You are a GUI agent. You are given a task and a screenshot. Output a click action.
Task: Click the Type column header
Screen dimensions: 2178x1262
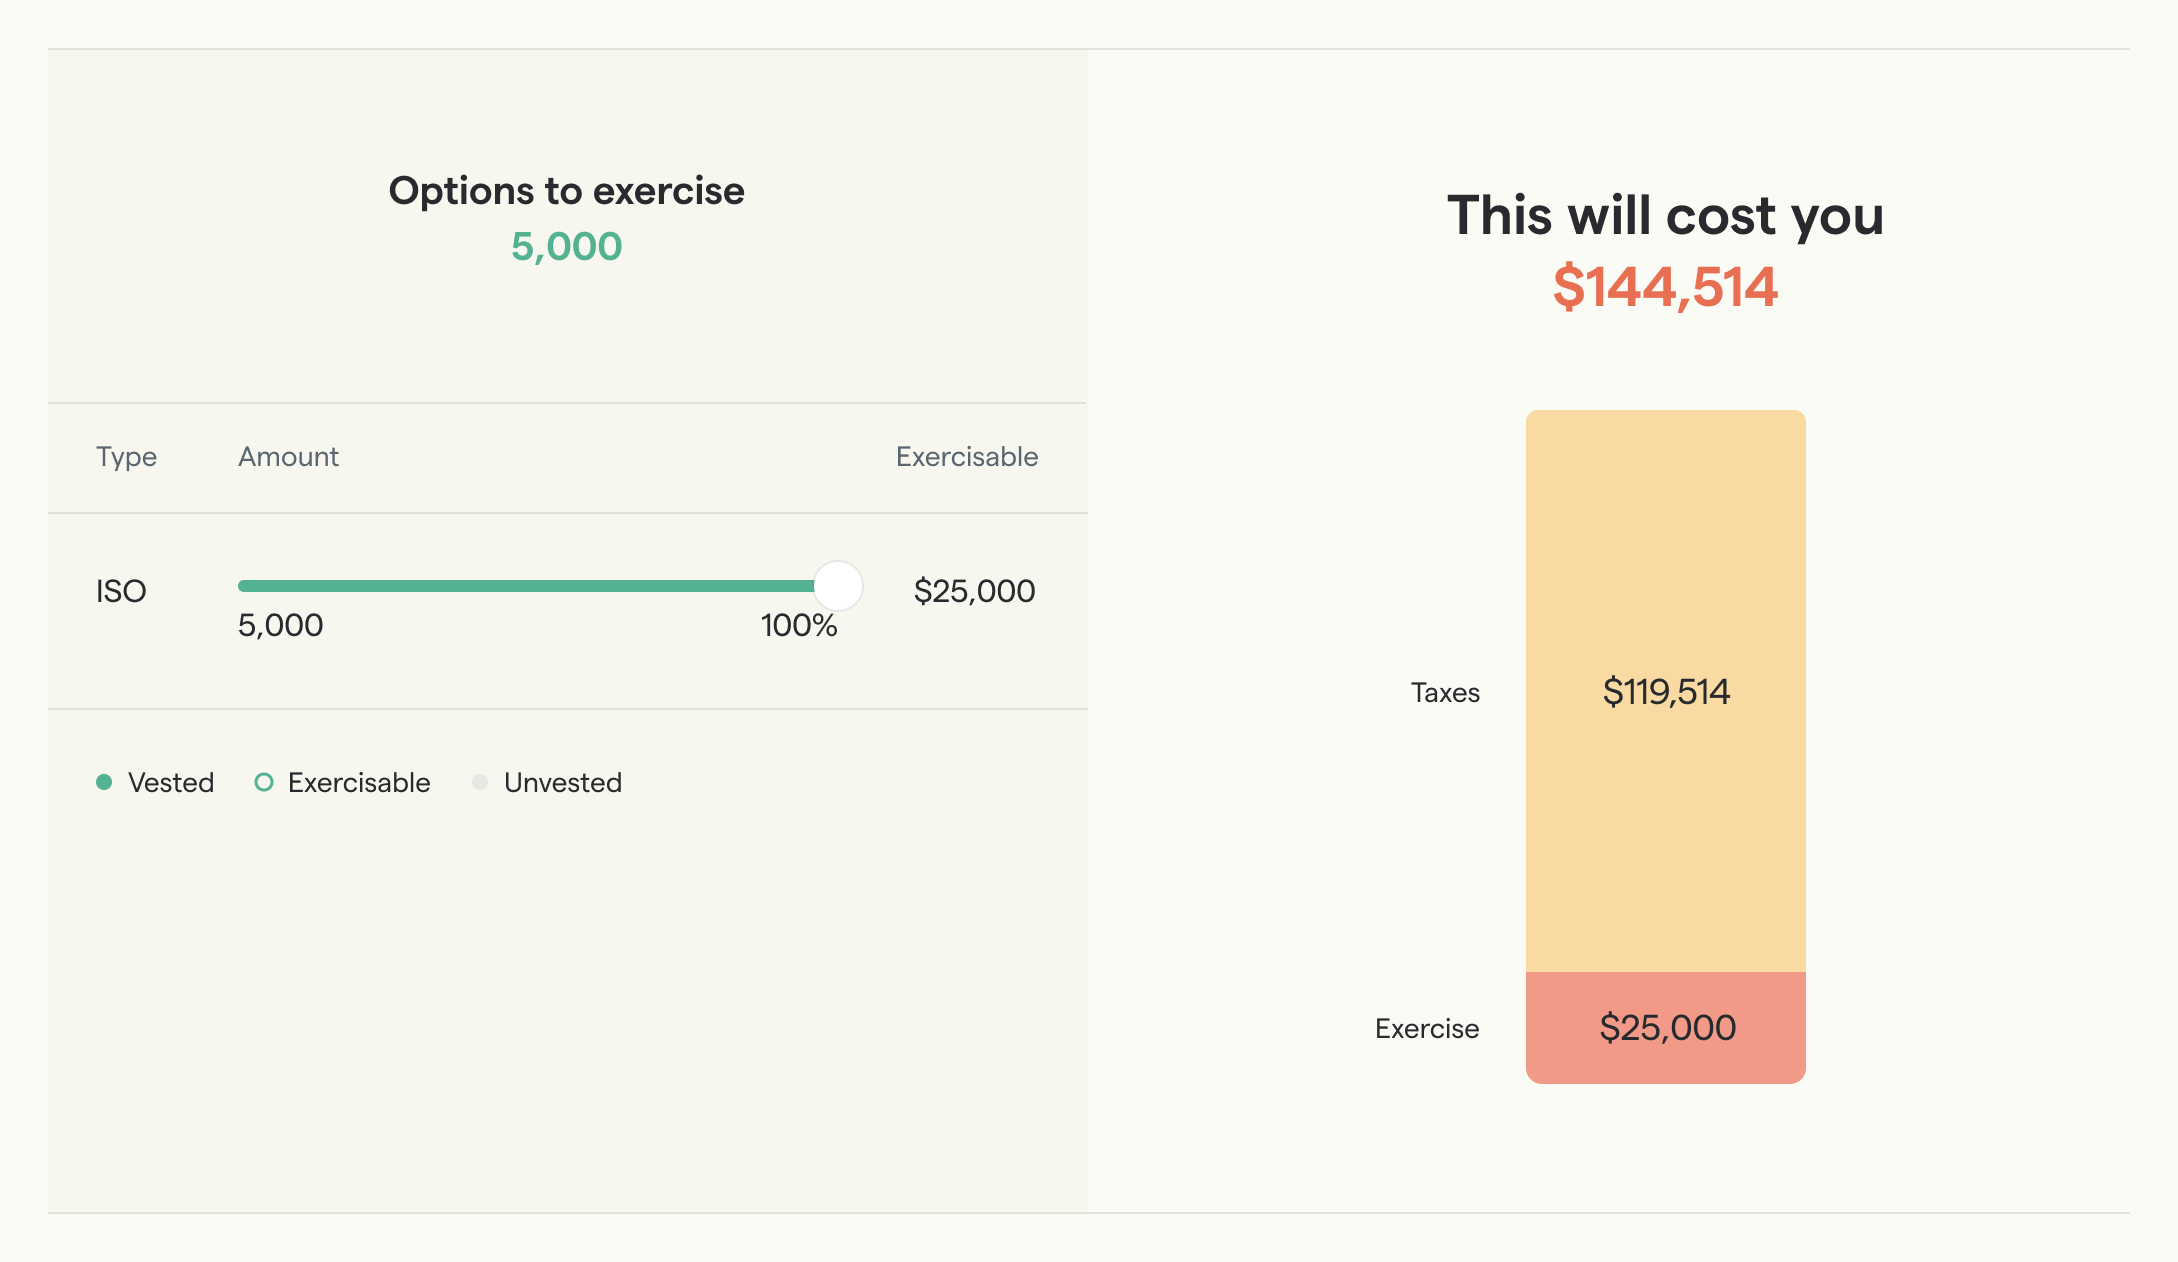click(x=126, y=457)
